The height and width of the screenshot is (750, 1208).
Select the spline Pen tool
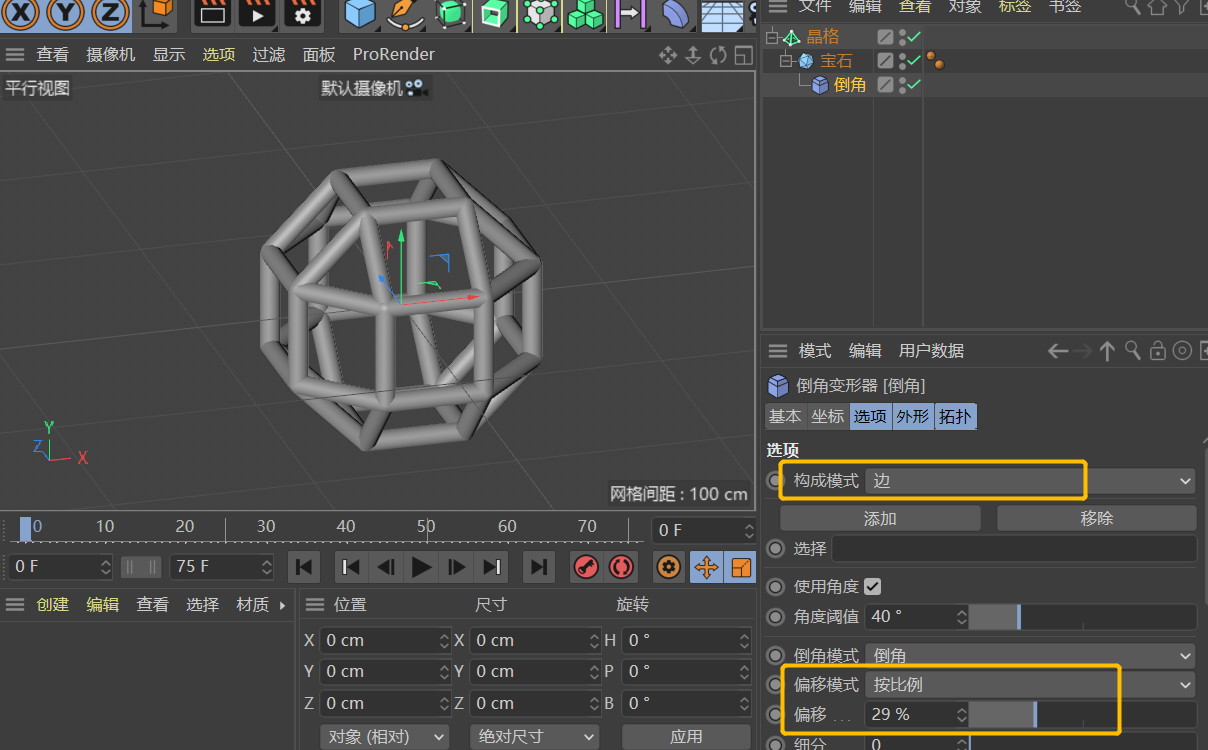pyautogui.click(x=405, y=14)
